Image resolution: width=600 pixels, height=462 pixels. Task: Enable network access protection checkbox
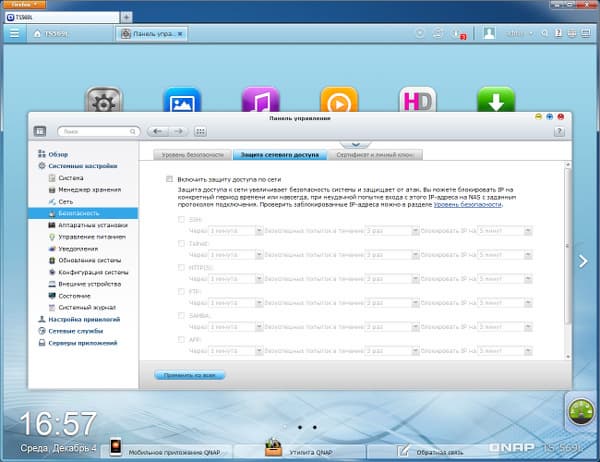(169, 179)
